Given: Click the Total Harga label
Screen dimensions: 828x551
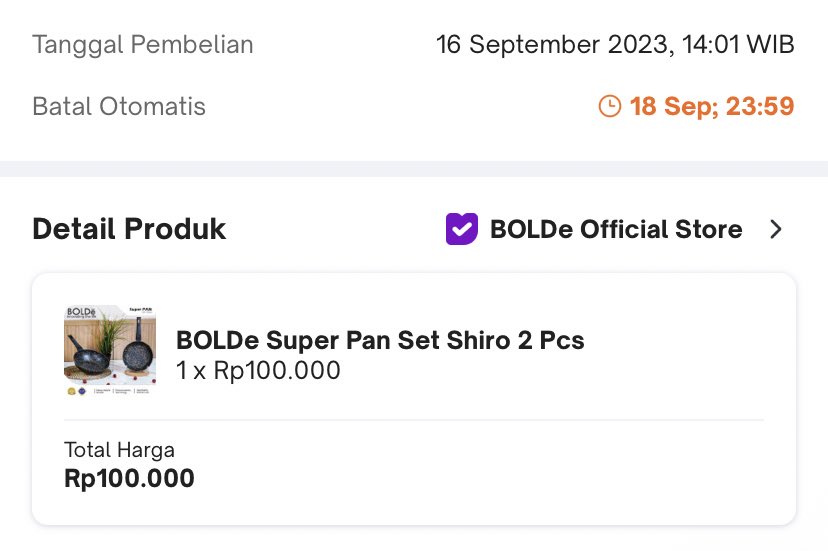Looking at the screenshot, I should click(119, 450).
